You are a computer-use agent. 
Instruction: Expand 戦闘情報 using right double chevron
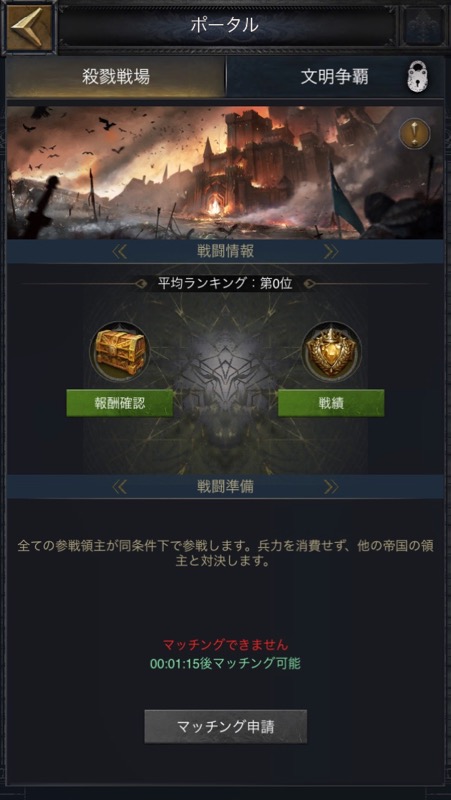point(331,252)
